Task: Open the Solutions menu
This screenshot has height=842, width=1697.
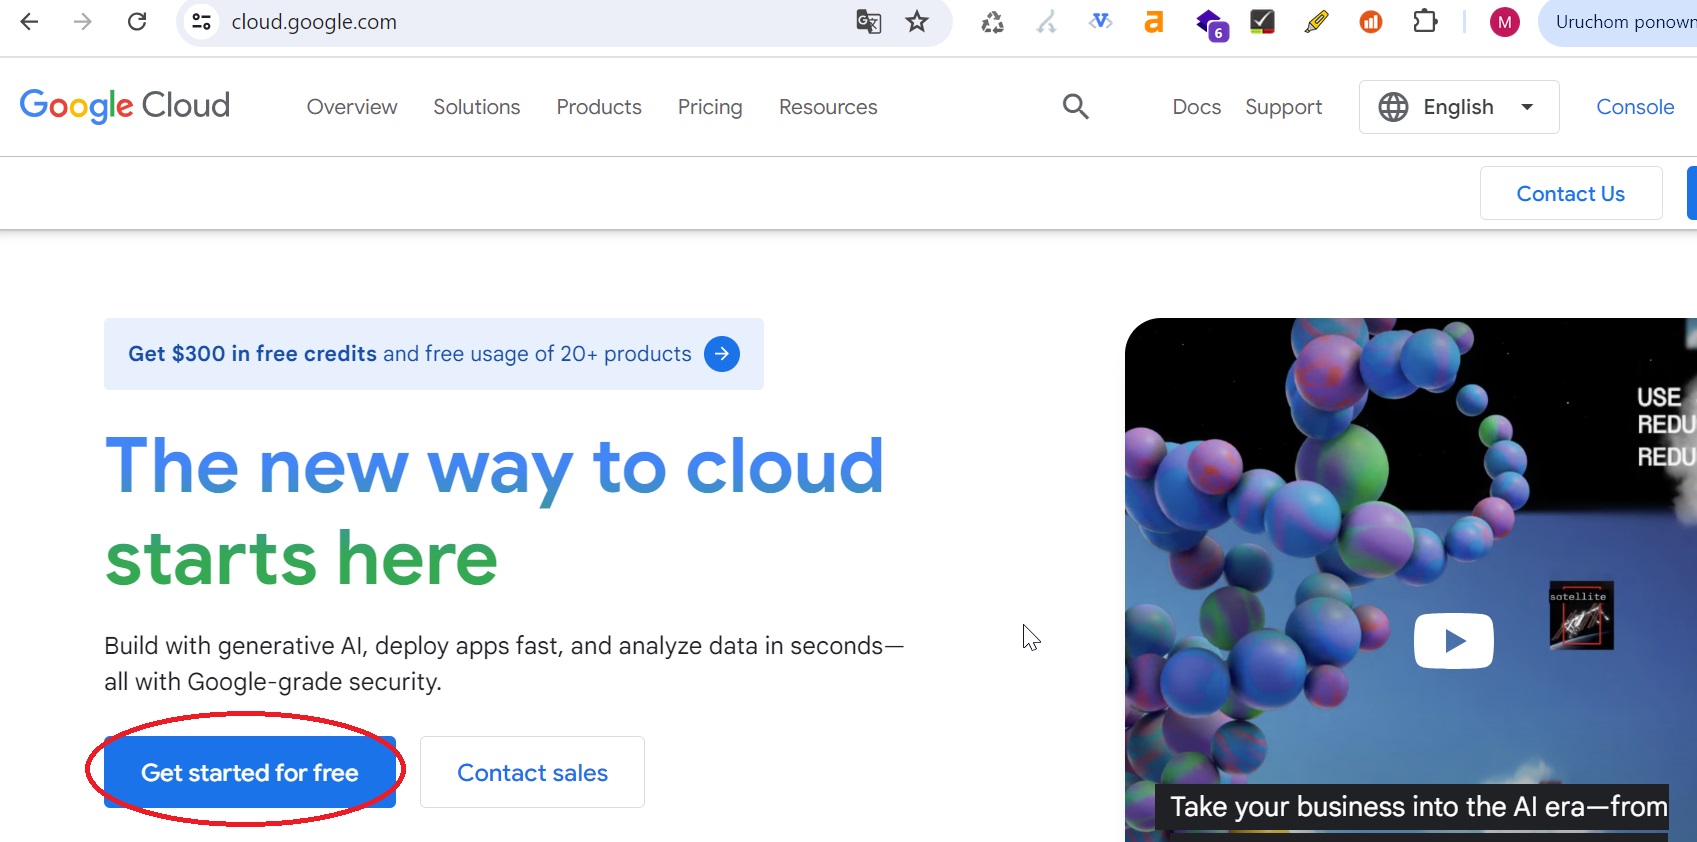Action: [x=477, y=107]
